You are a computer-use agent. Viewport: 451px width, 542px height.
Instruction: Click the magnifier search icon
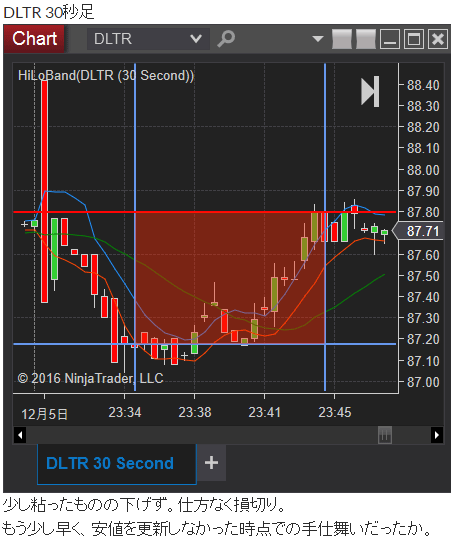tap(226, 39)
